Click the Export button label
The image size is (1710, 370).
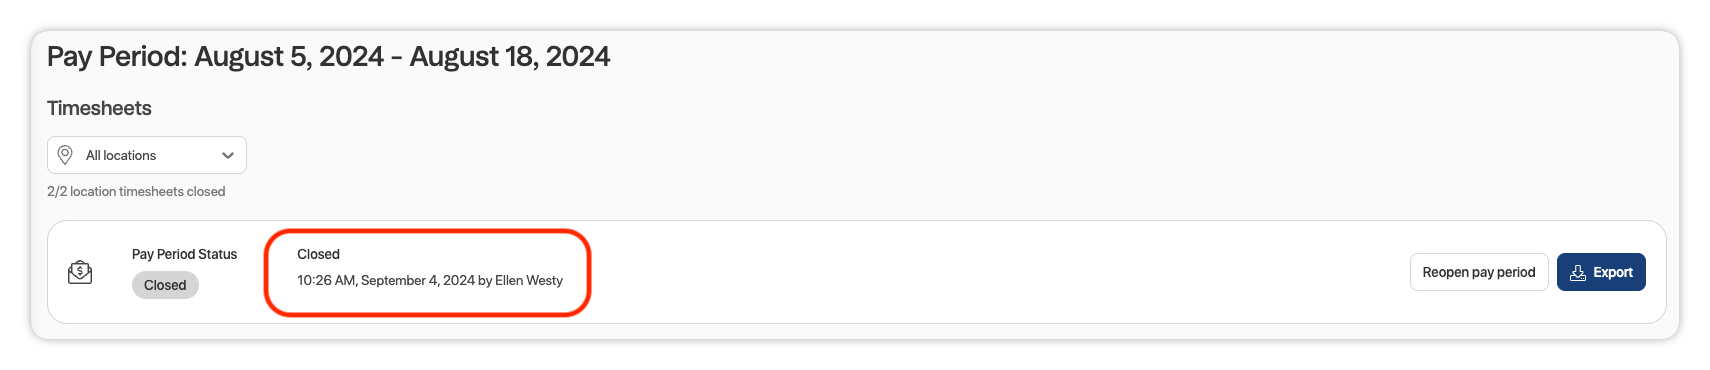pyautogui.click(x=1613, y=272)
